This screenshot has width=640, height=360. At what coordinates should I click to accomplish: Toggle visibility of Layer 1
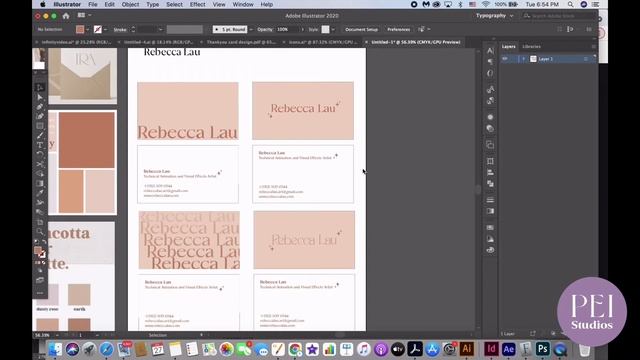coord(505,59)
